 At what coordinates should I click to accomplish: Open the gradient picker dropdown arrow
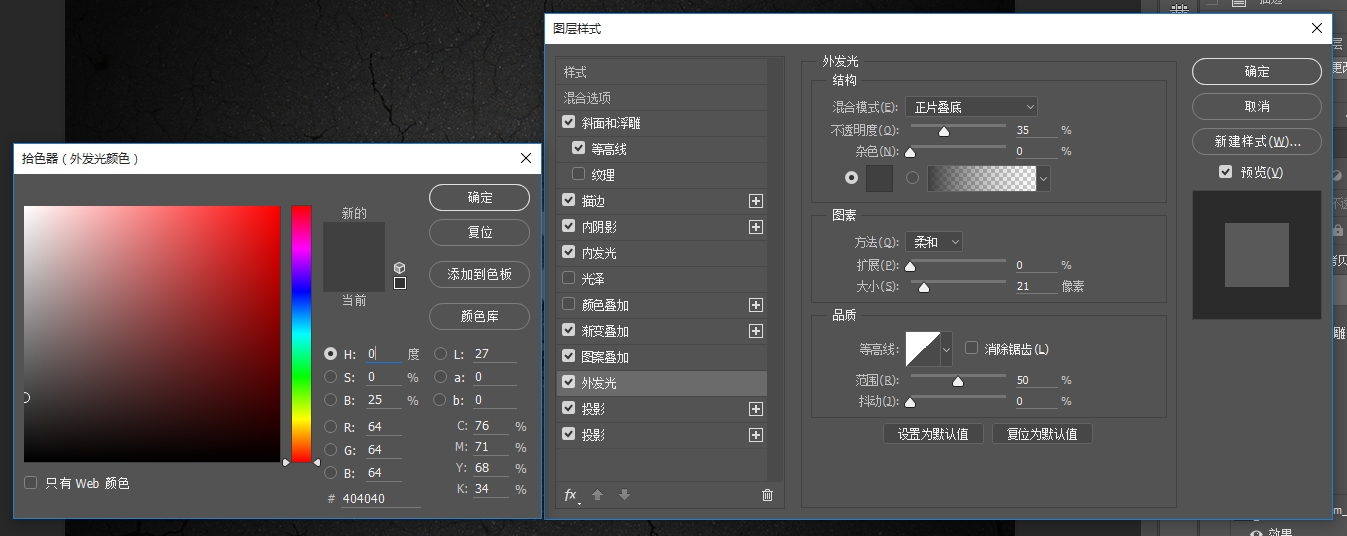1044,179
